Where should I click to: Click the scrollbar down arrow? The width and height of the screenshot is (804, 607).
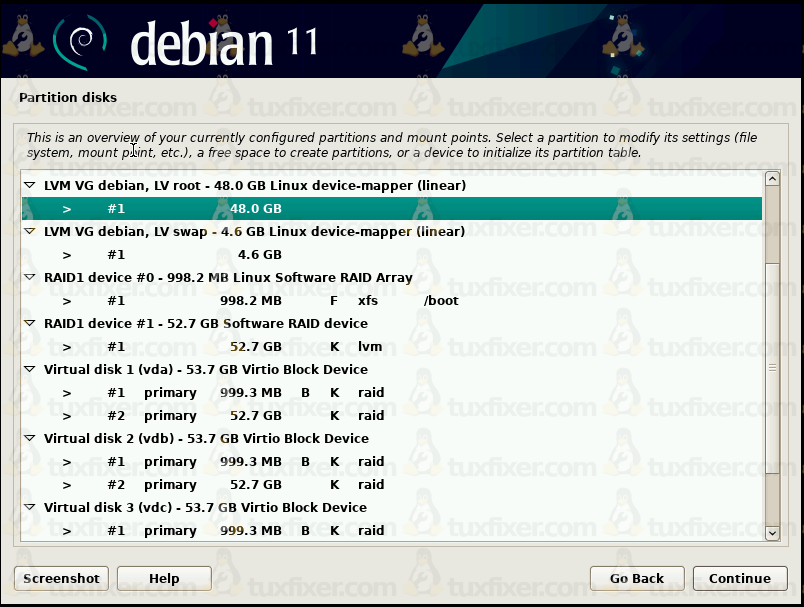[771, 533]
